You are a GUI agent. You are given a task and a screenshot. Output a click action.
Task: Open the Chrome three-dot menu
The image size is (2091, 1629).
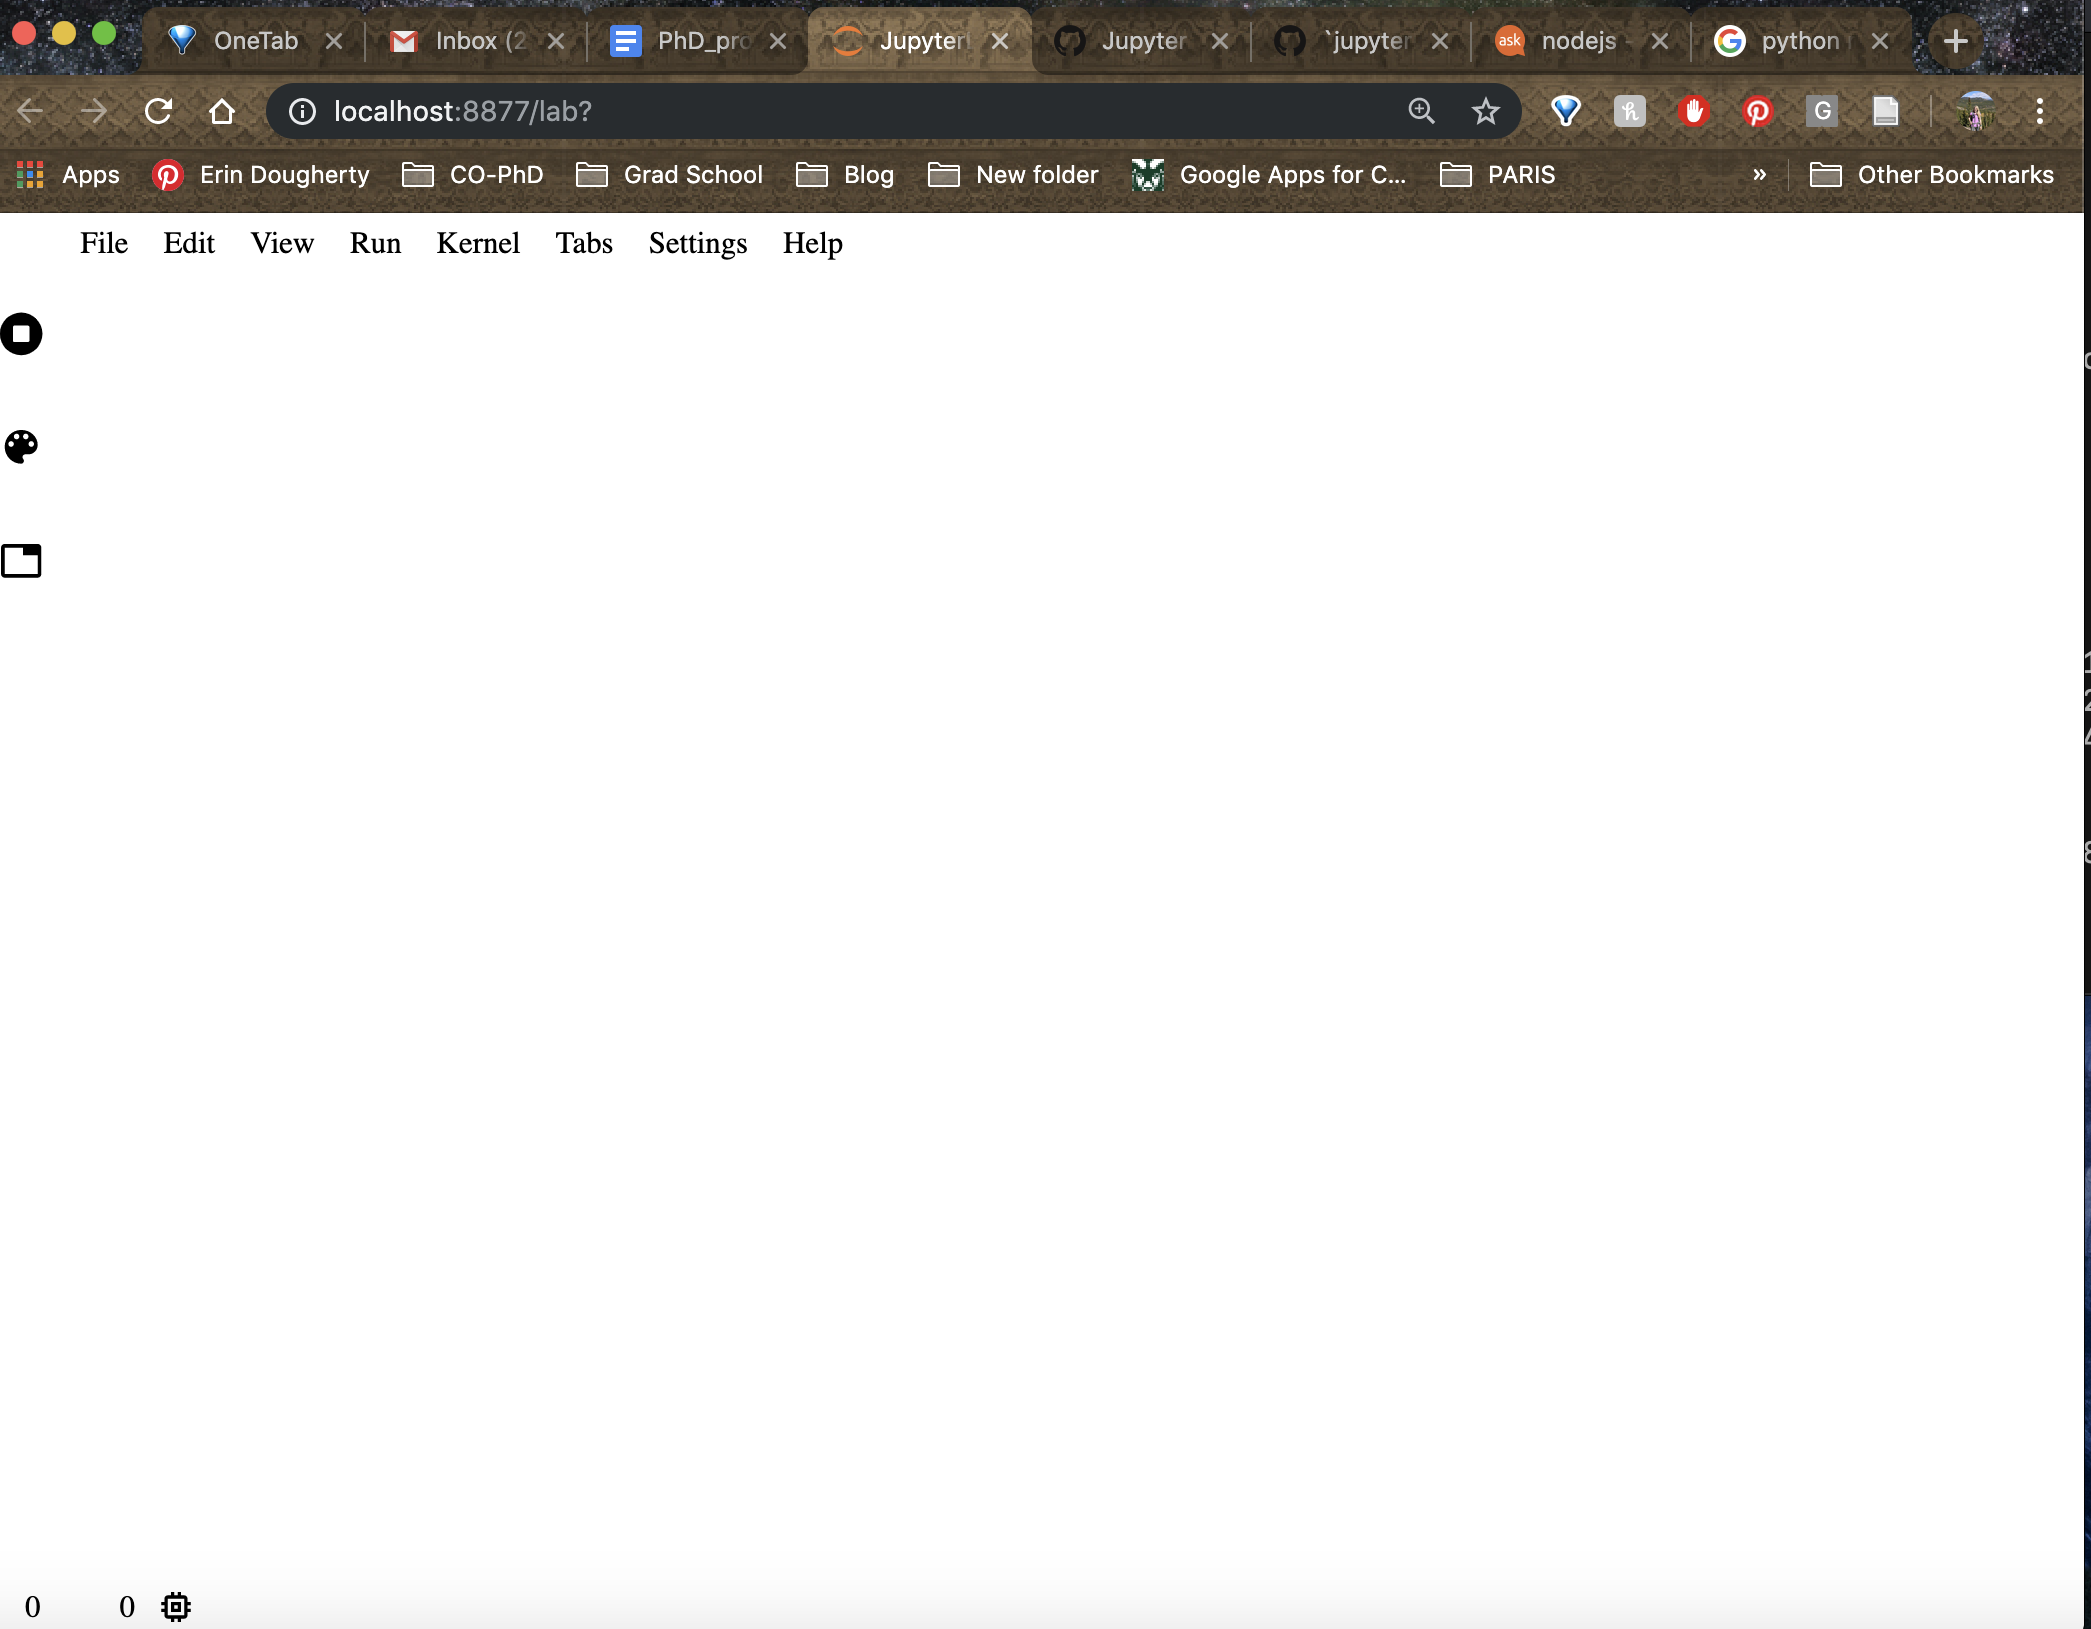[2040, 111]
